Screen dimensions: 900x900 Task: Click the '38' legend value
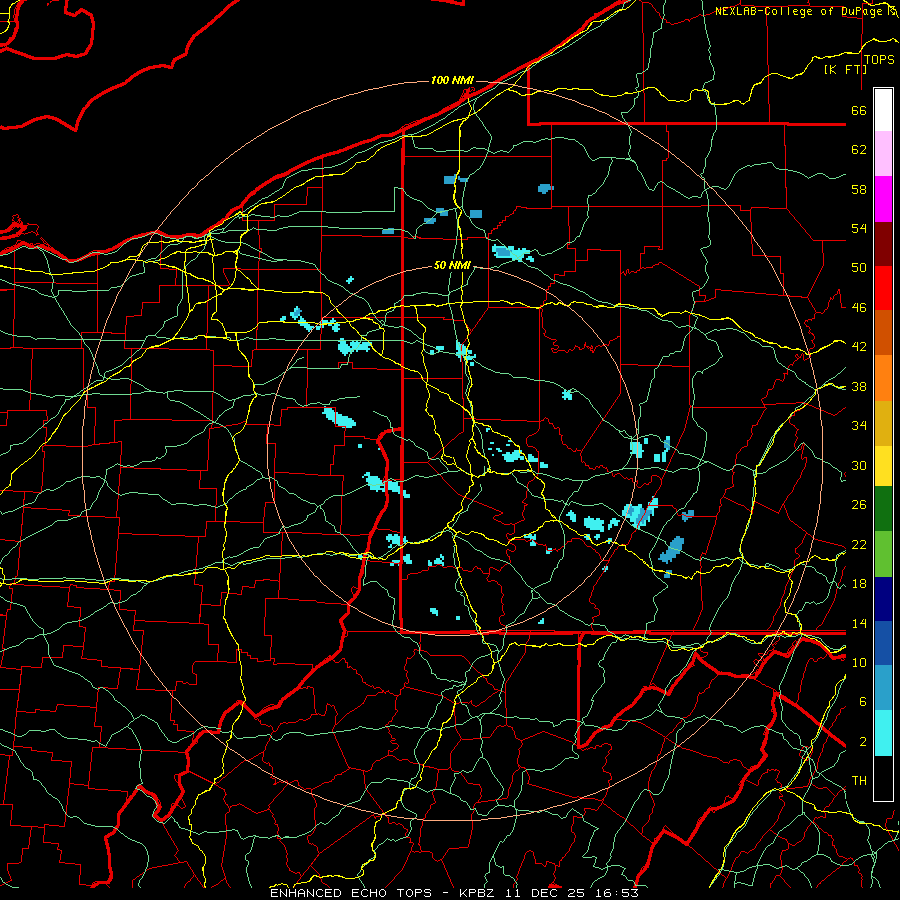(x=859, y=386)
